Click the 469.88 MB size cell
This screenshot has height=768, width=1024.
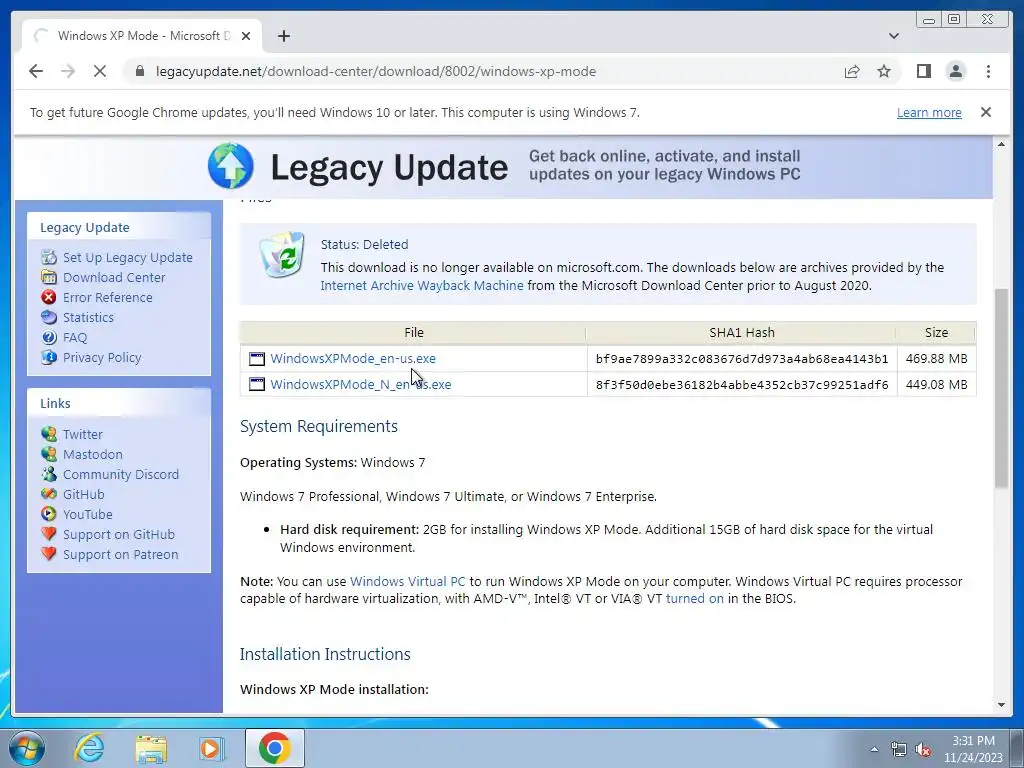[x=936, y=359]
